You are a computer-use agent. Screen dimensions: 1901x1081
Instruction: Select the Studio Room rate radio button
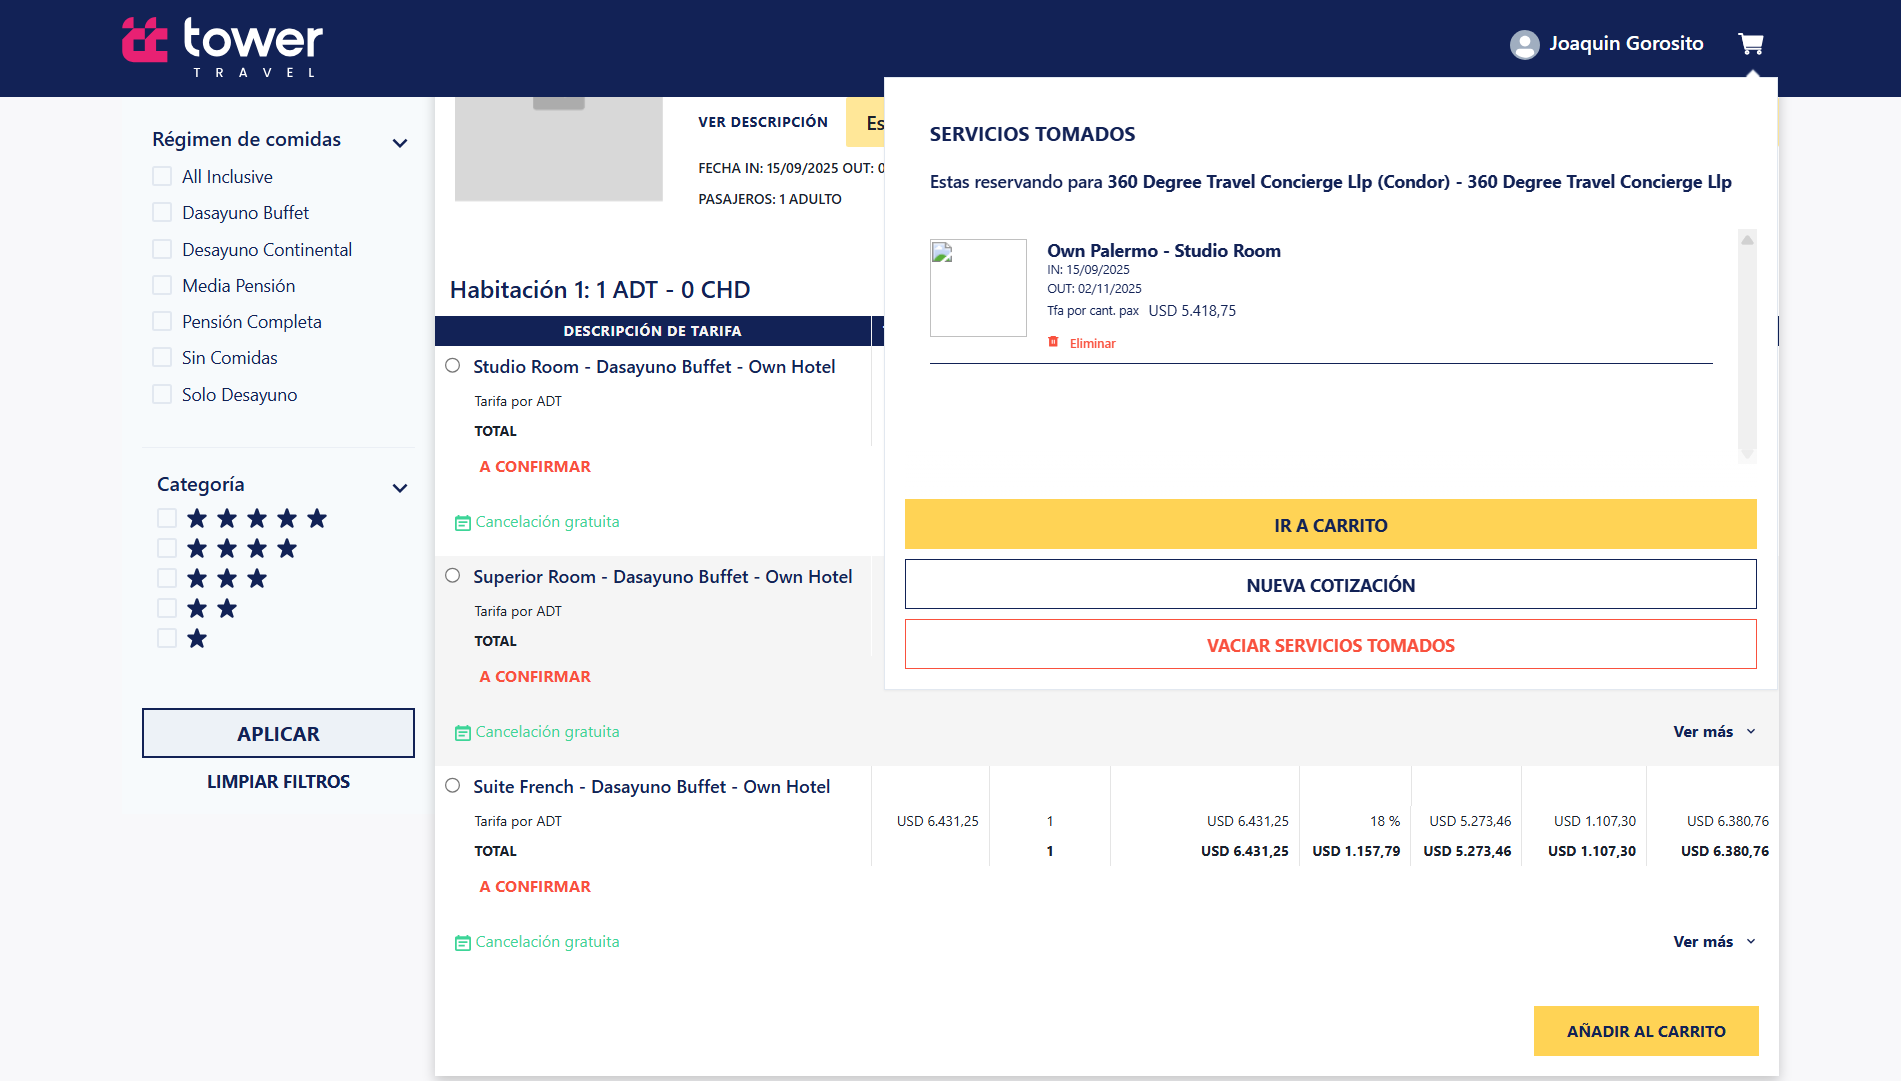(x=453, y=365)
